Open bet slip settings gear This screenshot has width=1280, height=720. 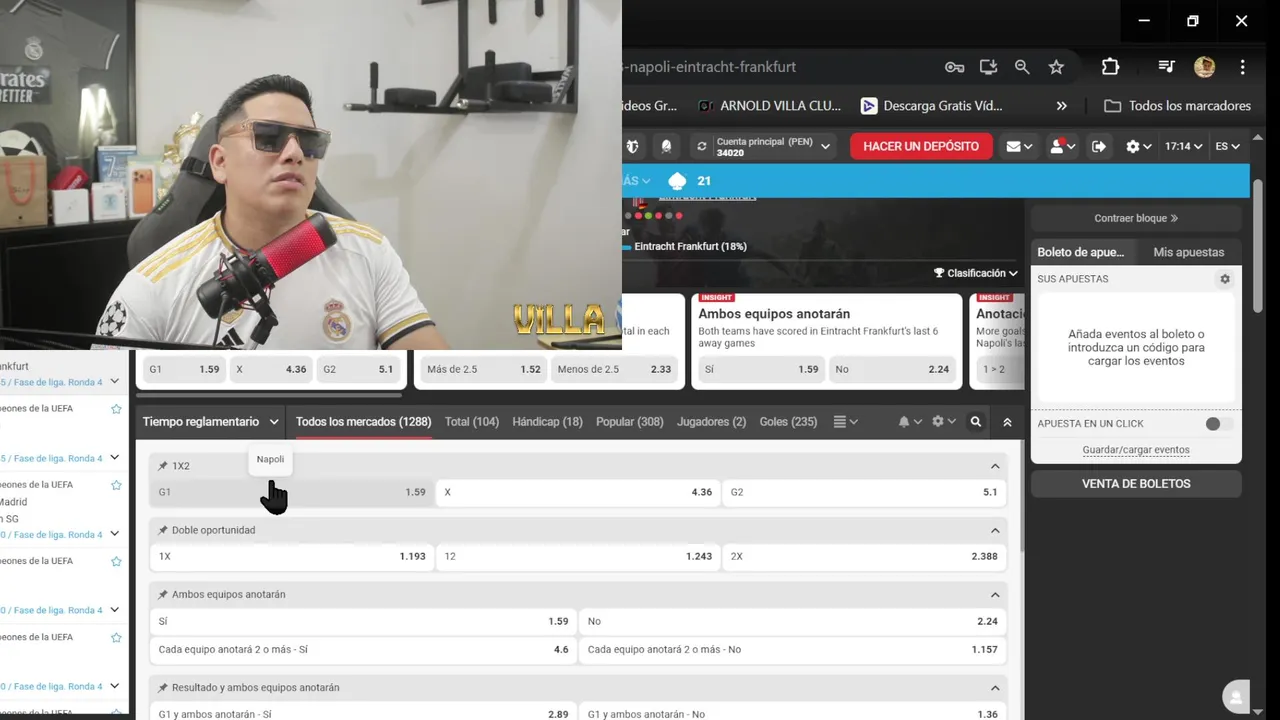pyautogui.click(x=1225, y=279)
